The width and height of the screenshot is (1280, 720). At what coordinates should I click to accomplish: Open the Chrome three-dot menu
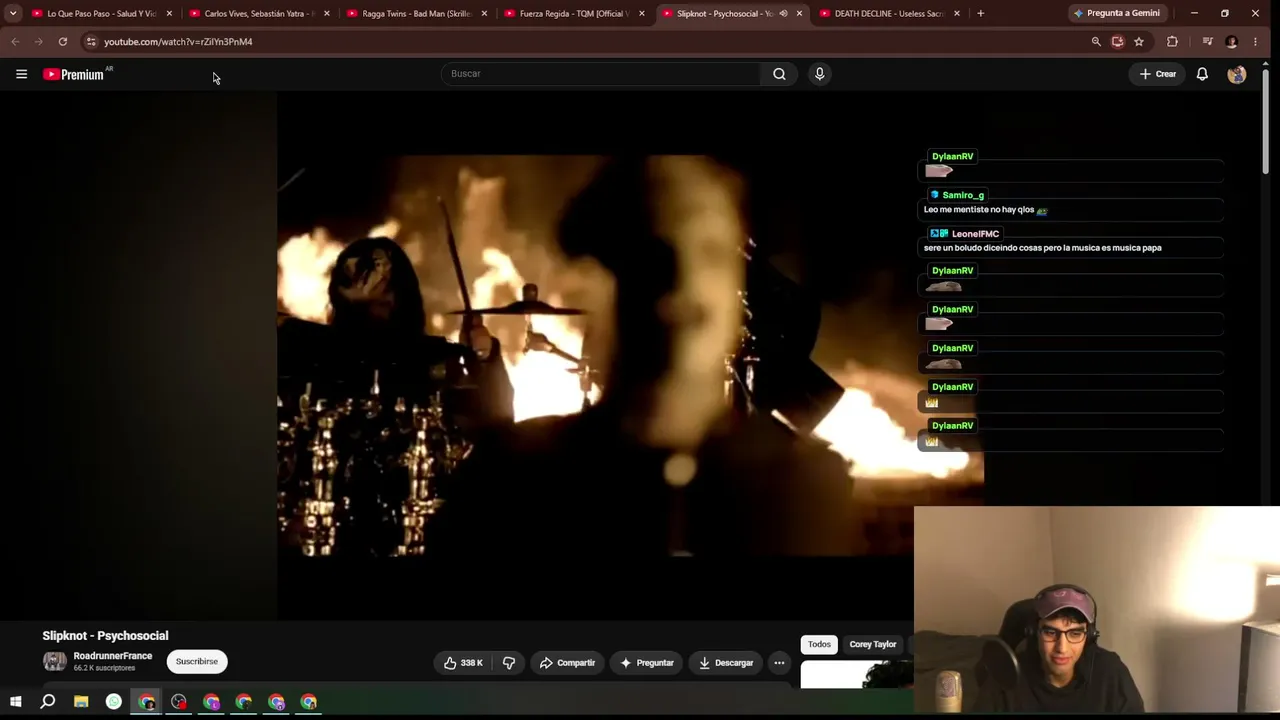point(1256,42)
